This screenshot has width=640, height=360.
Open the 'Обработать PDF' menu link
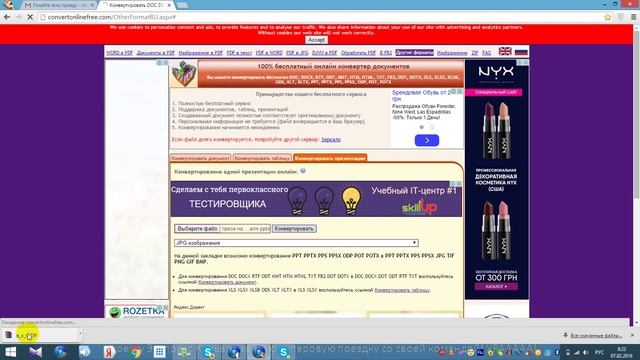pyautogui.click(x=358, y=53)
